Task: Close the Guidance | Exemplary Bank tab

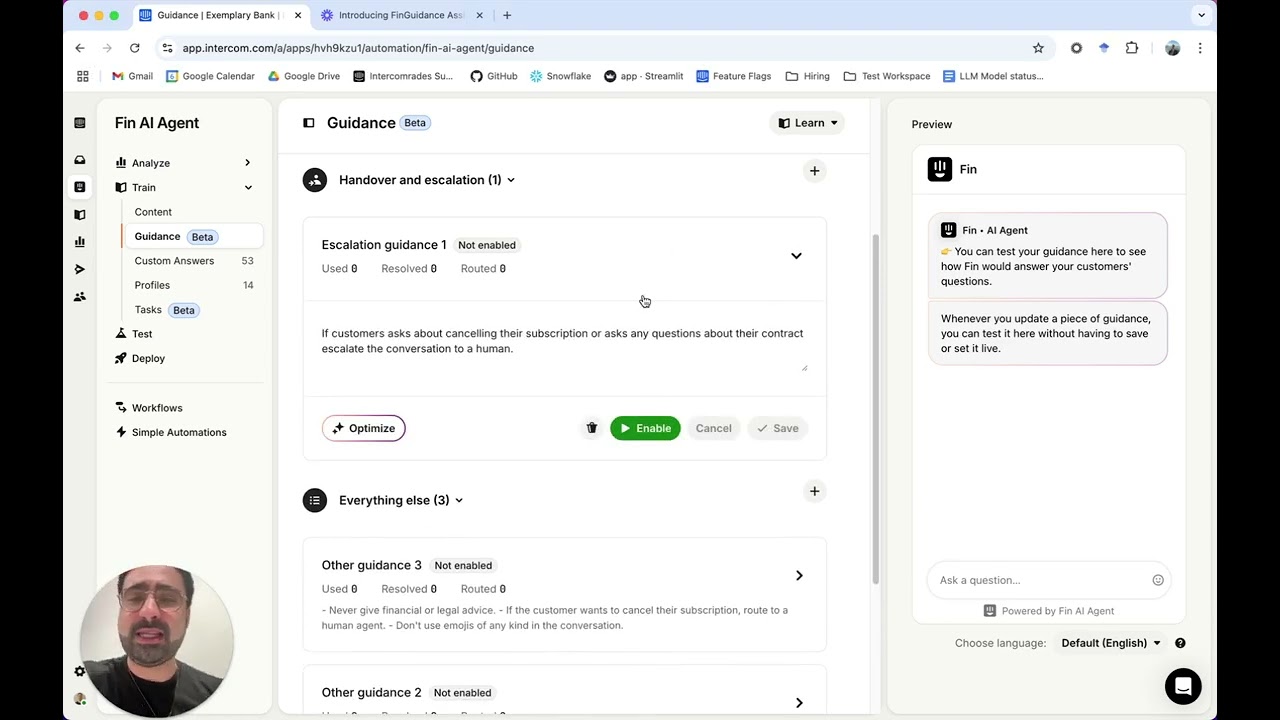Action: 298,15
